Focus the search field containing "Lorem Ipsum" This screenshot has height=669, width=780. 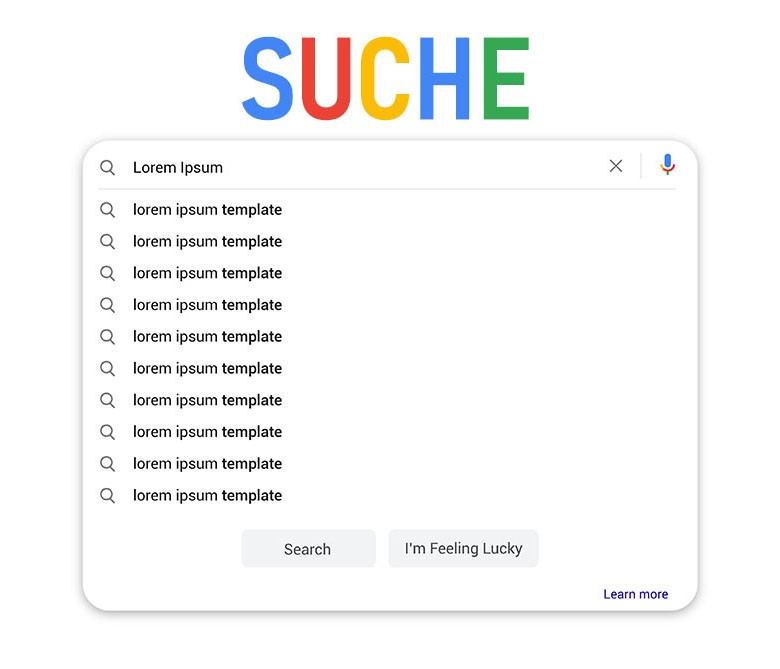(x=360, y=167)
